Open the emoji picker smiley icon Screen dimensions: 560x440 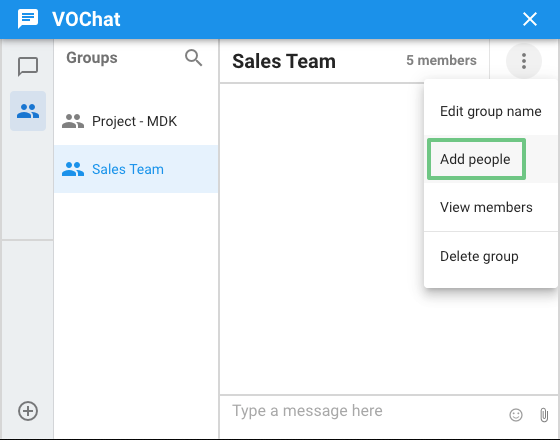(x=516, y=415)
